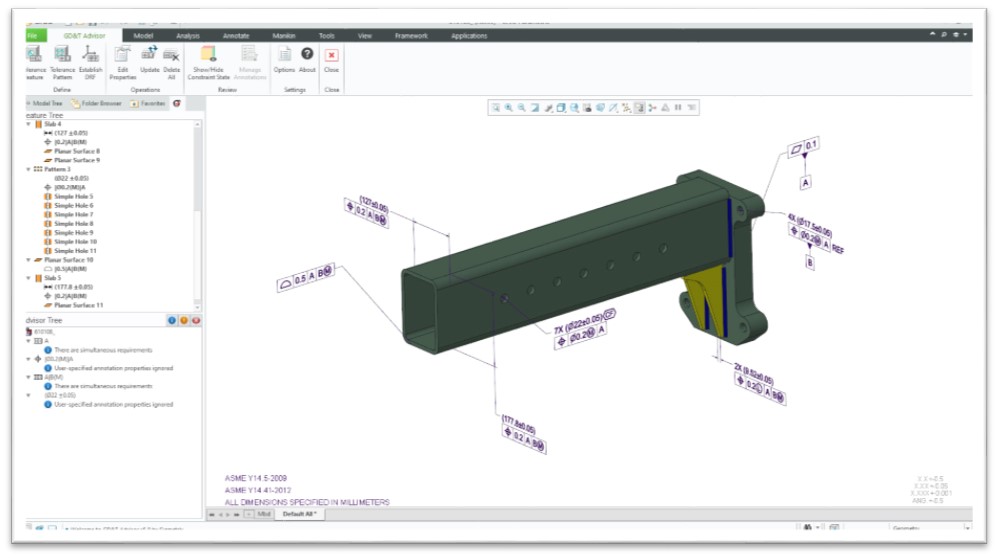Select Planar Surface 9 in the feature tree
The width and height of the screenshot is (998, 558).
[x=76, y=160]
